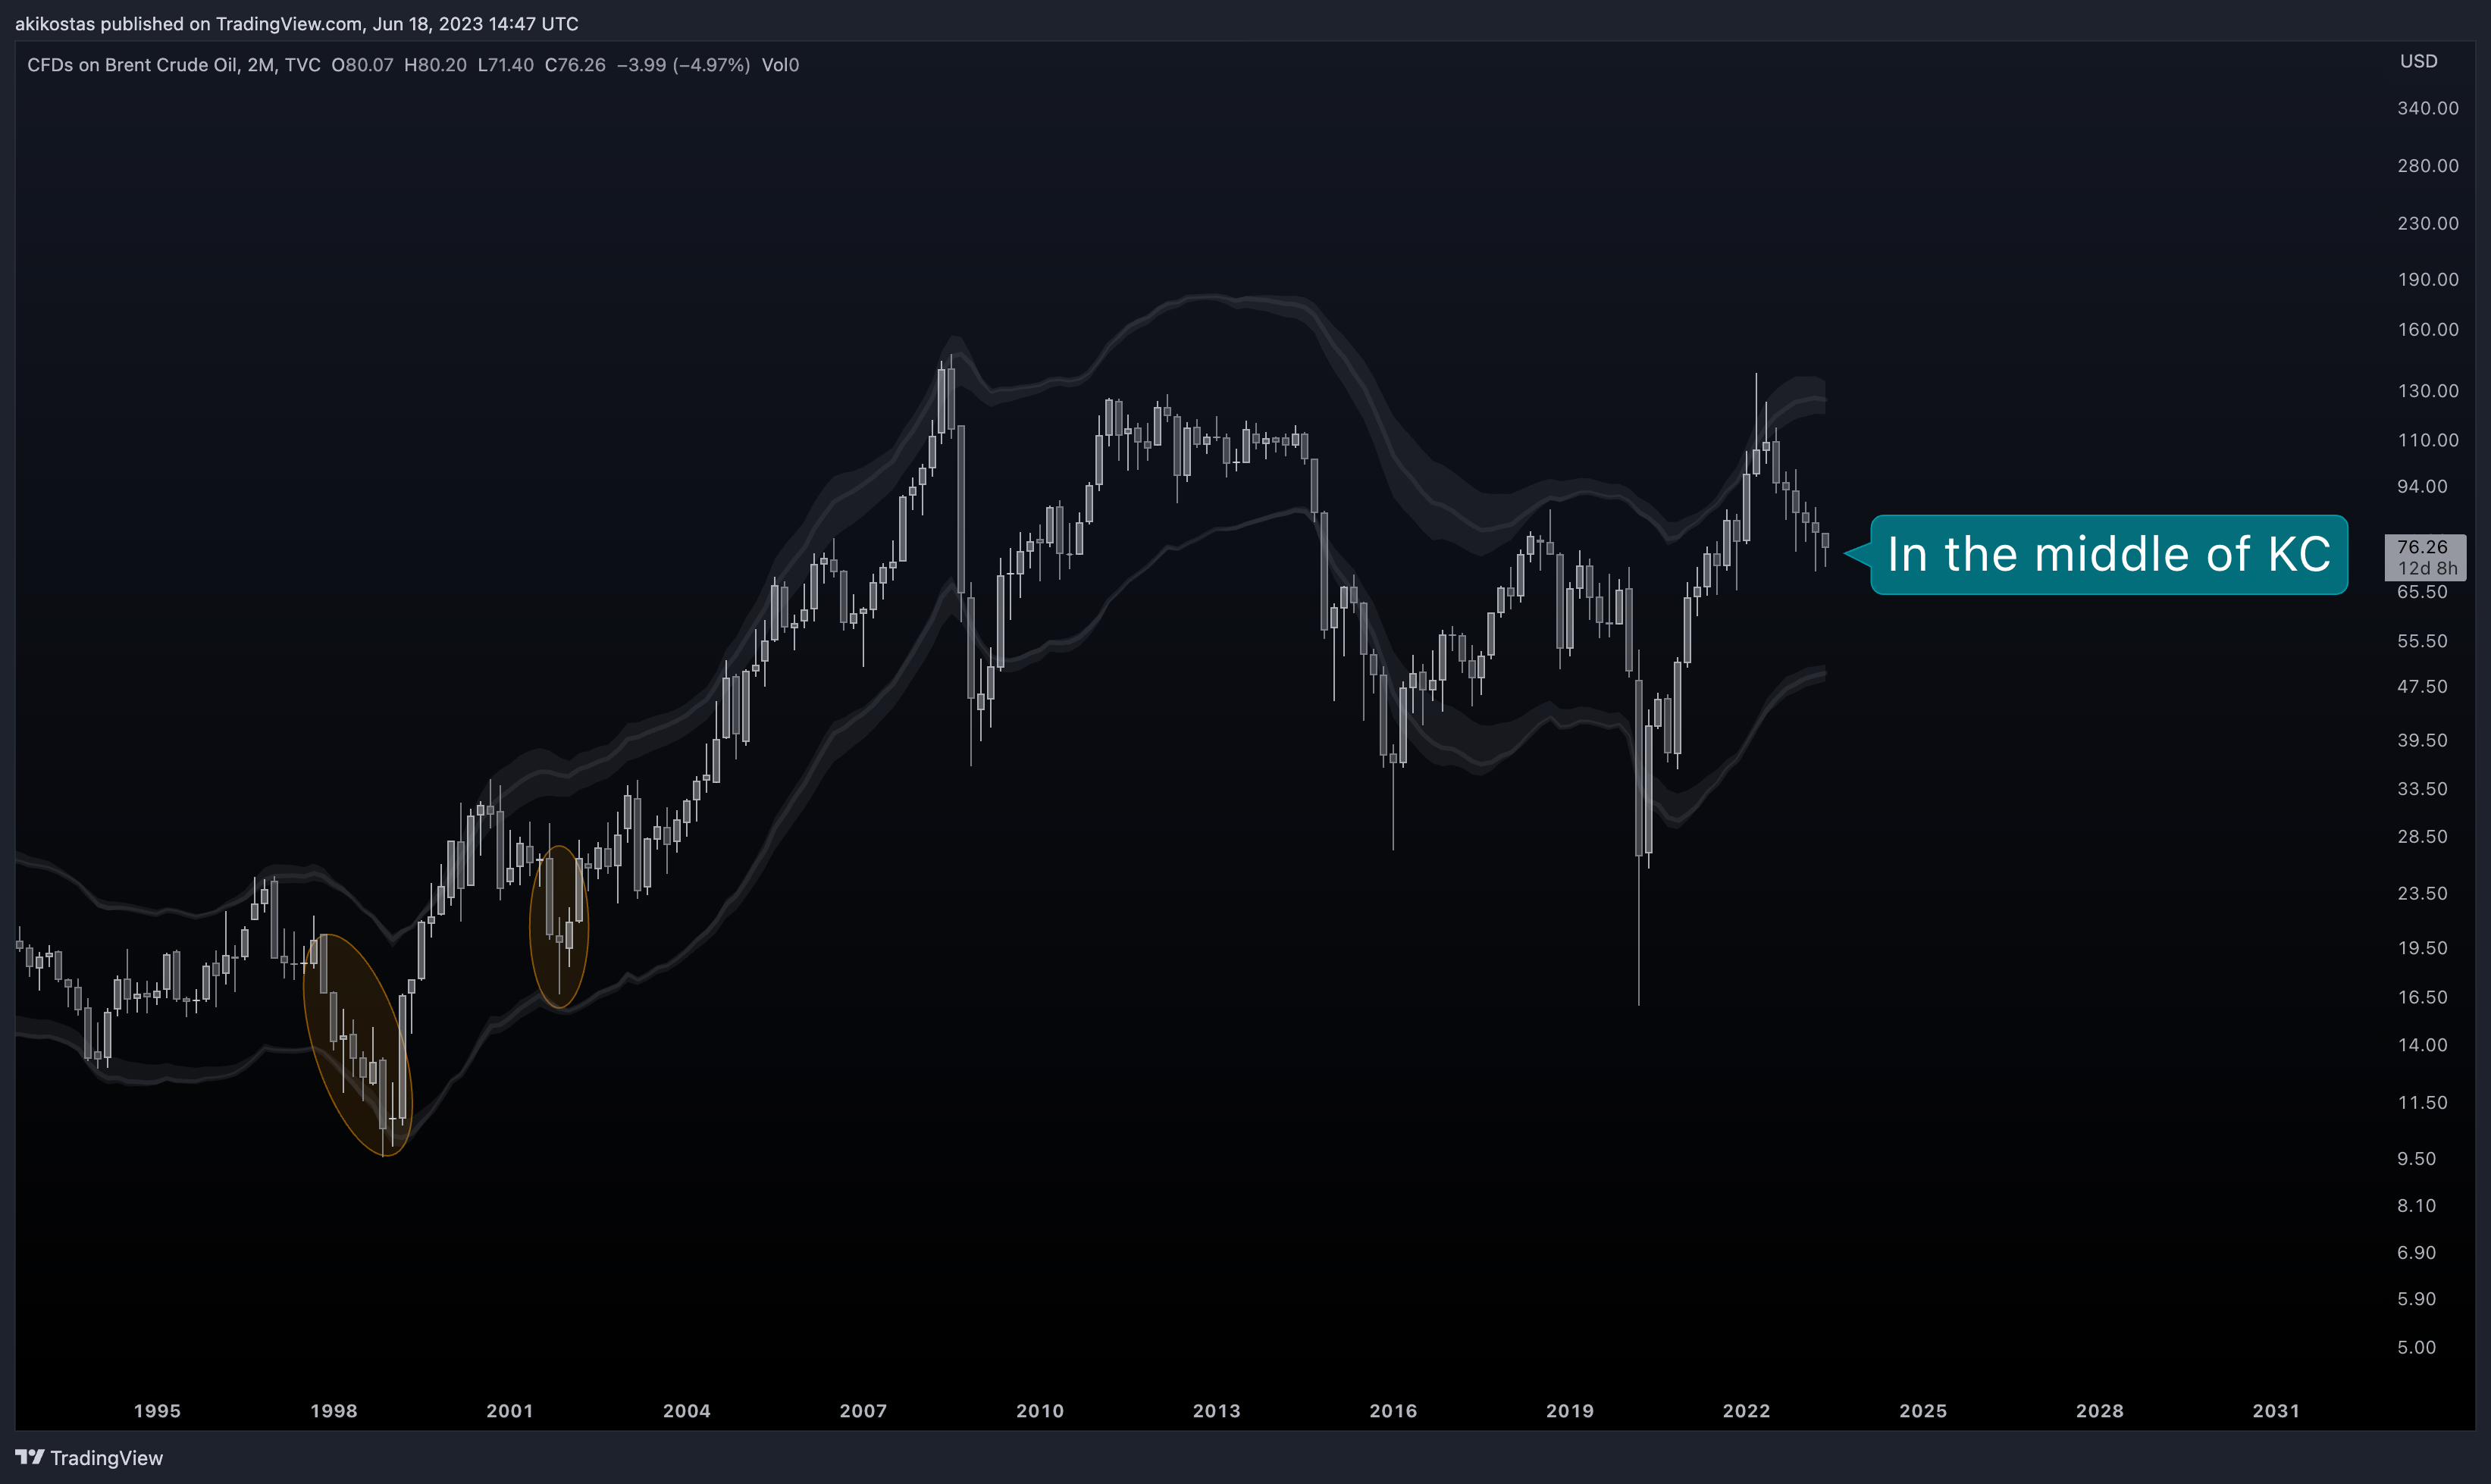This screenshot has width=2491, height=1484.
Task: Click the high value H80.20
Action: [435, 65]
